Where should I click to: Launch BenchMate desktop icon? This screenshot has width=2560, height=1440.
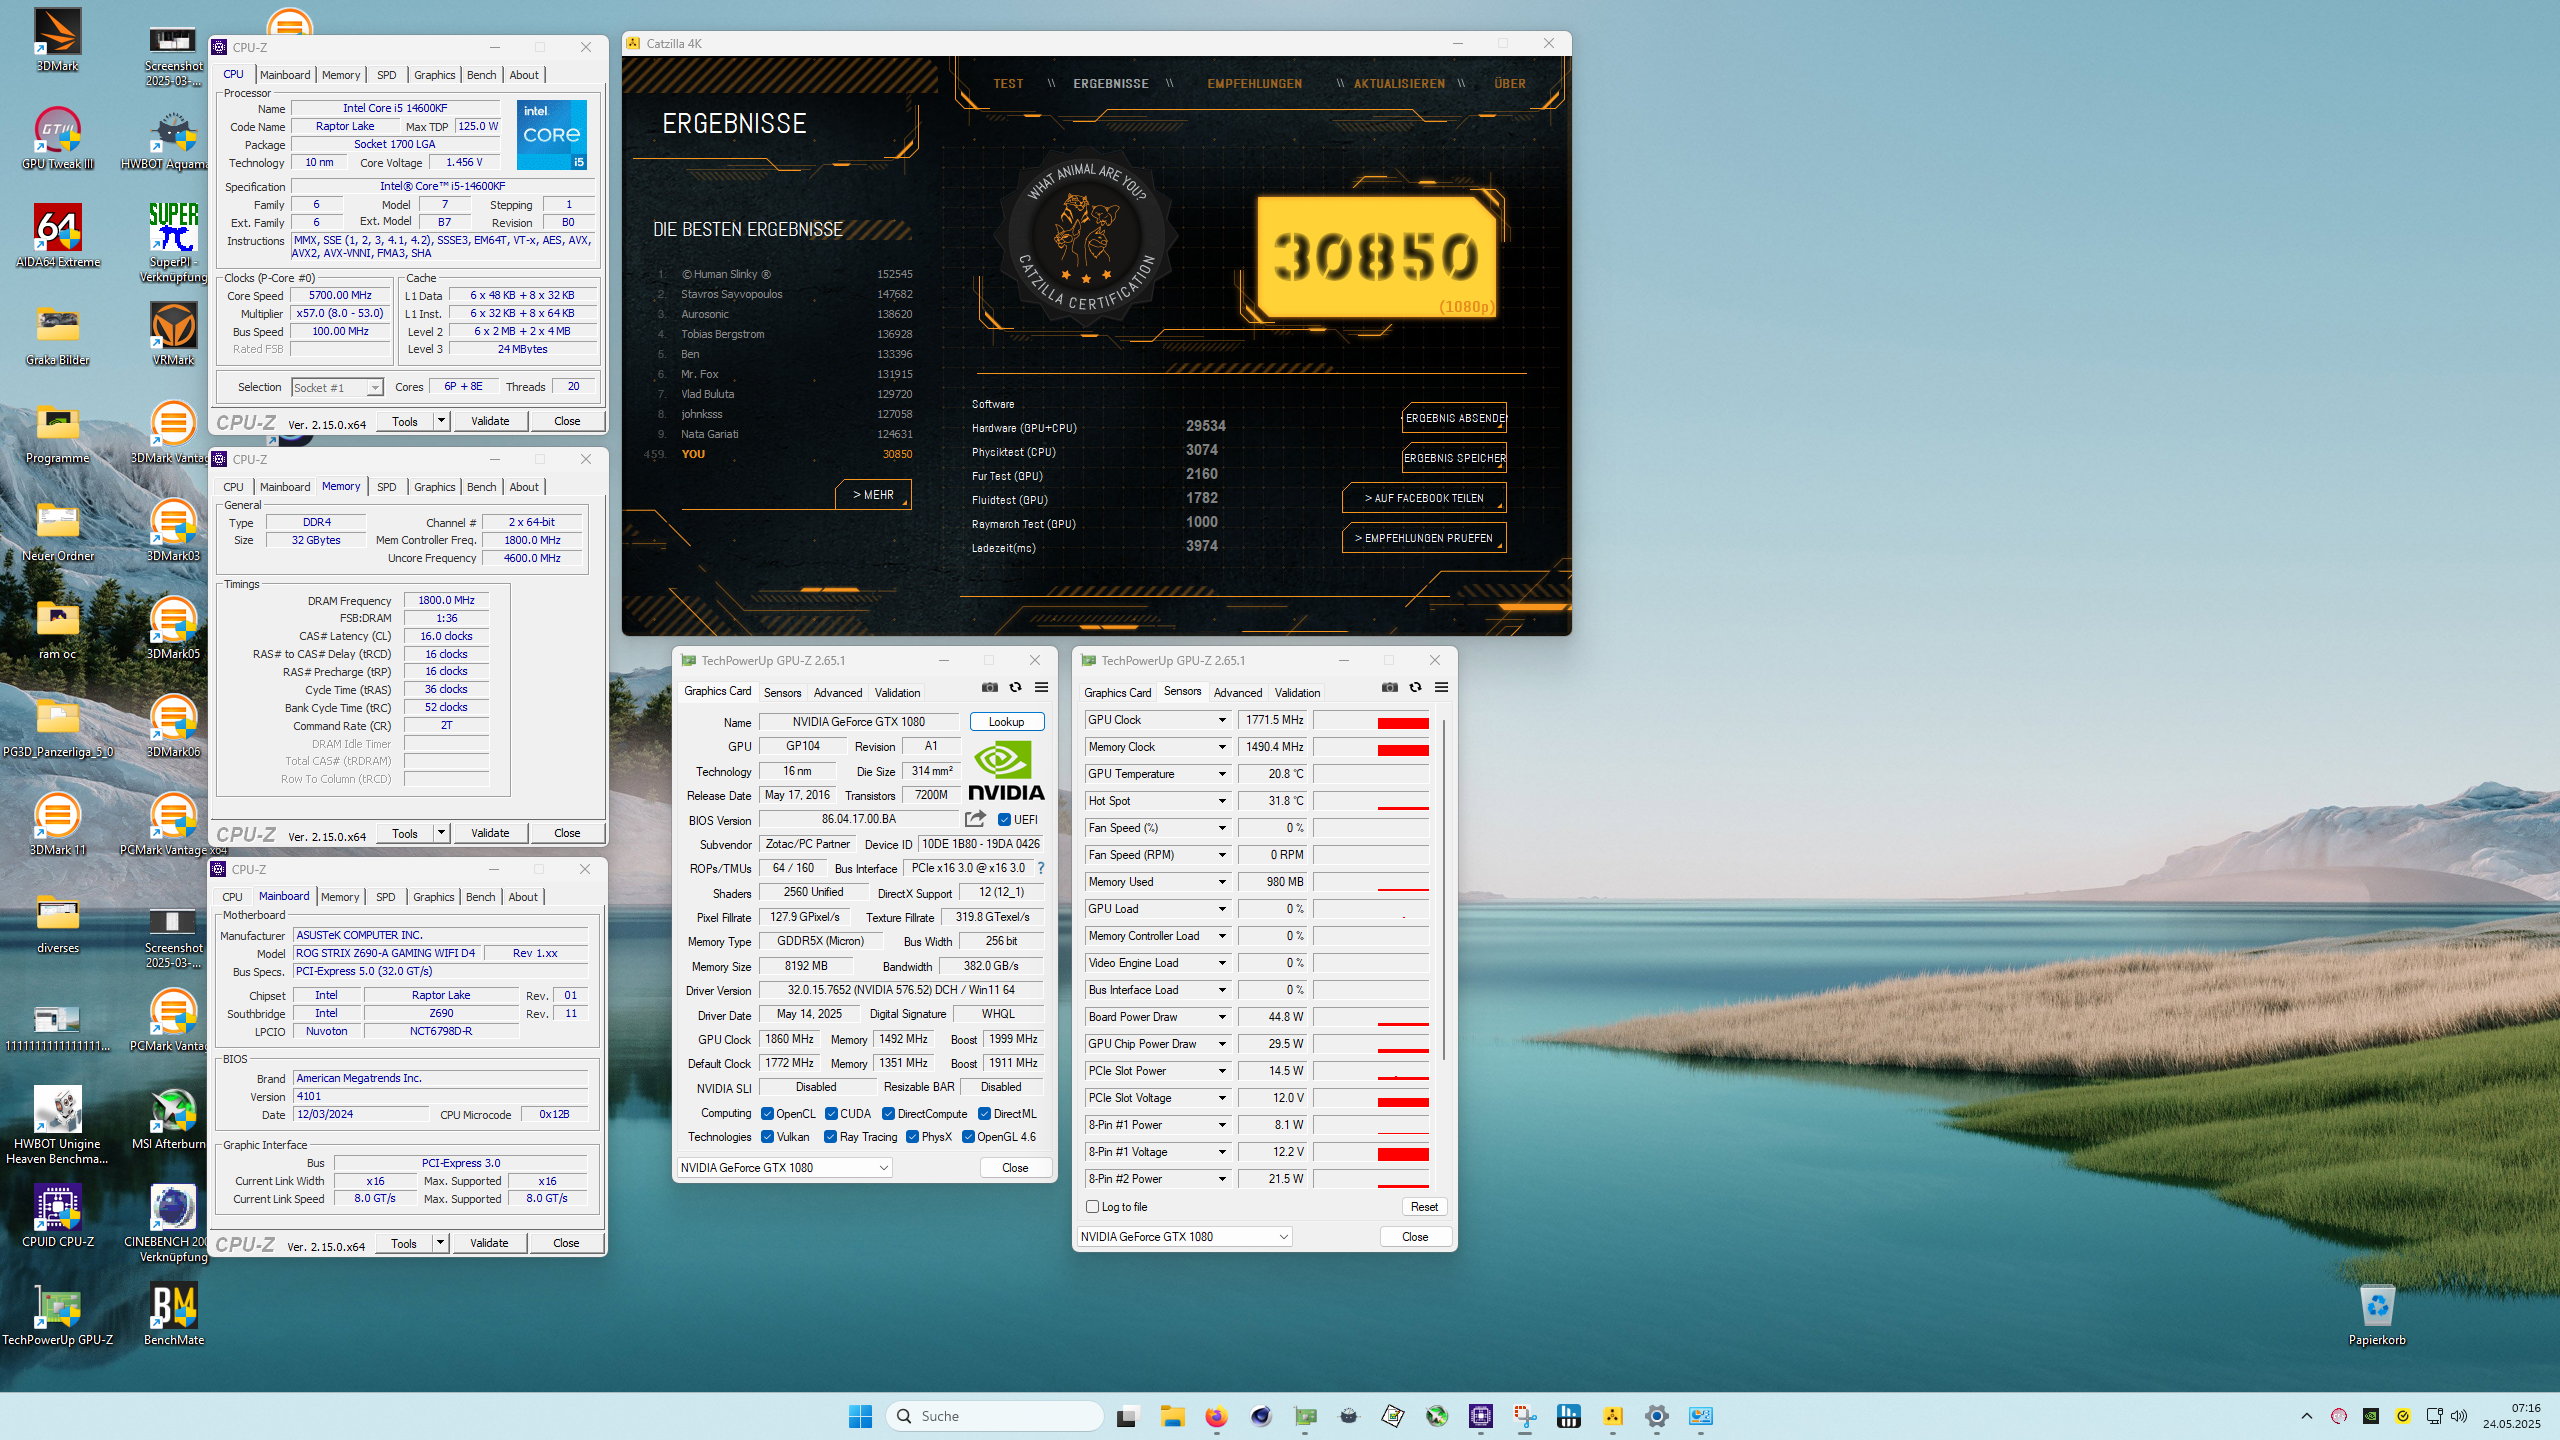click(x=173, y=1314)
